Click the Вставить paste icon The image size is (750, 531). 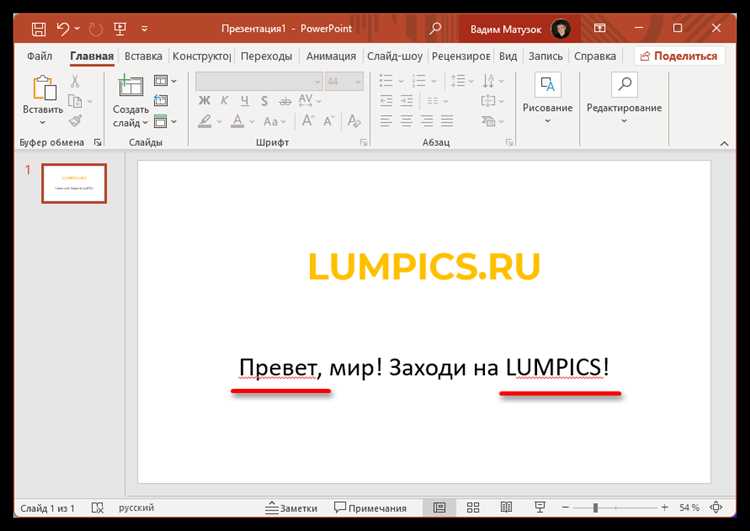coord(44,88)
